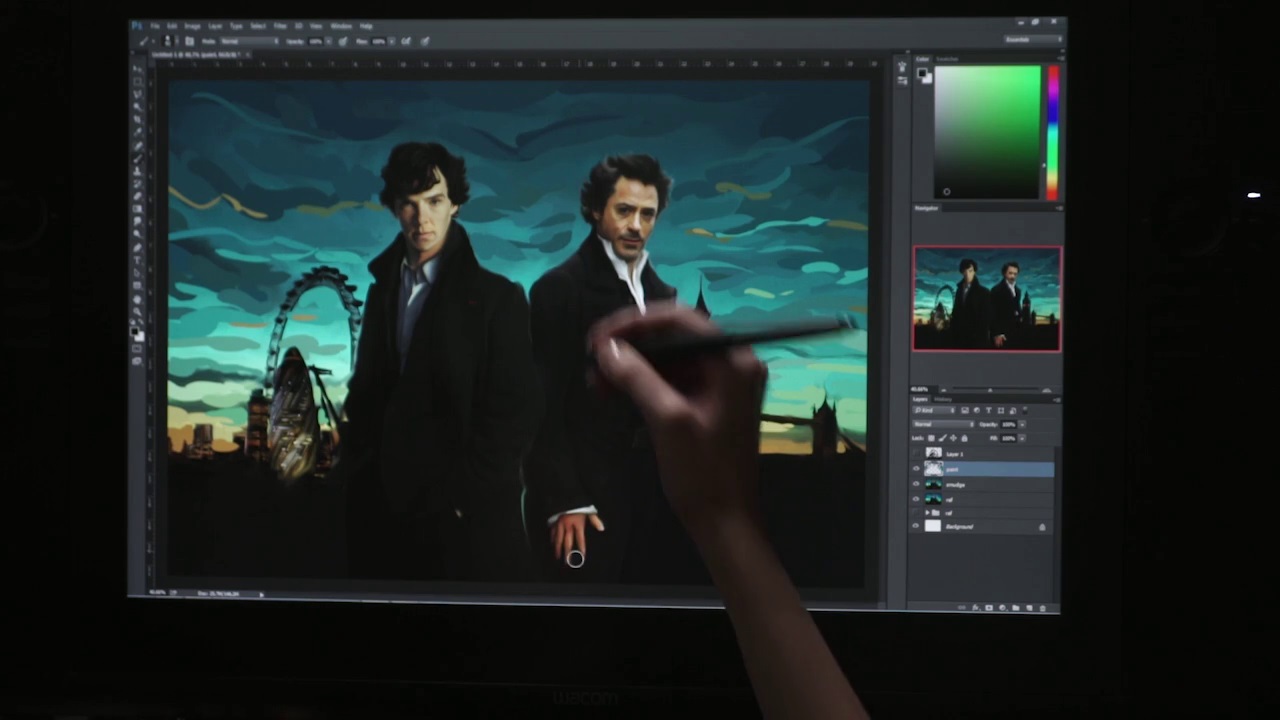This screenshot has height=720, width=1280.
Task: Open the Window menu
Action: (341, 26)
